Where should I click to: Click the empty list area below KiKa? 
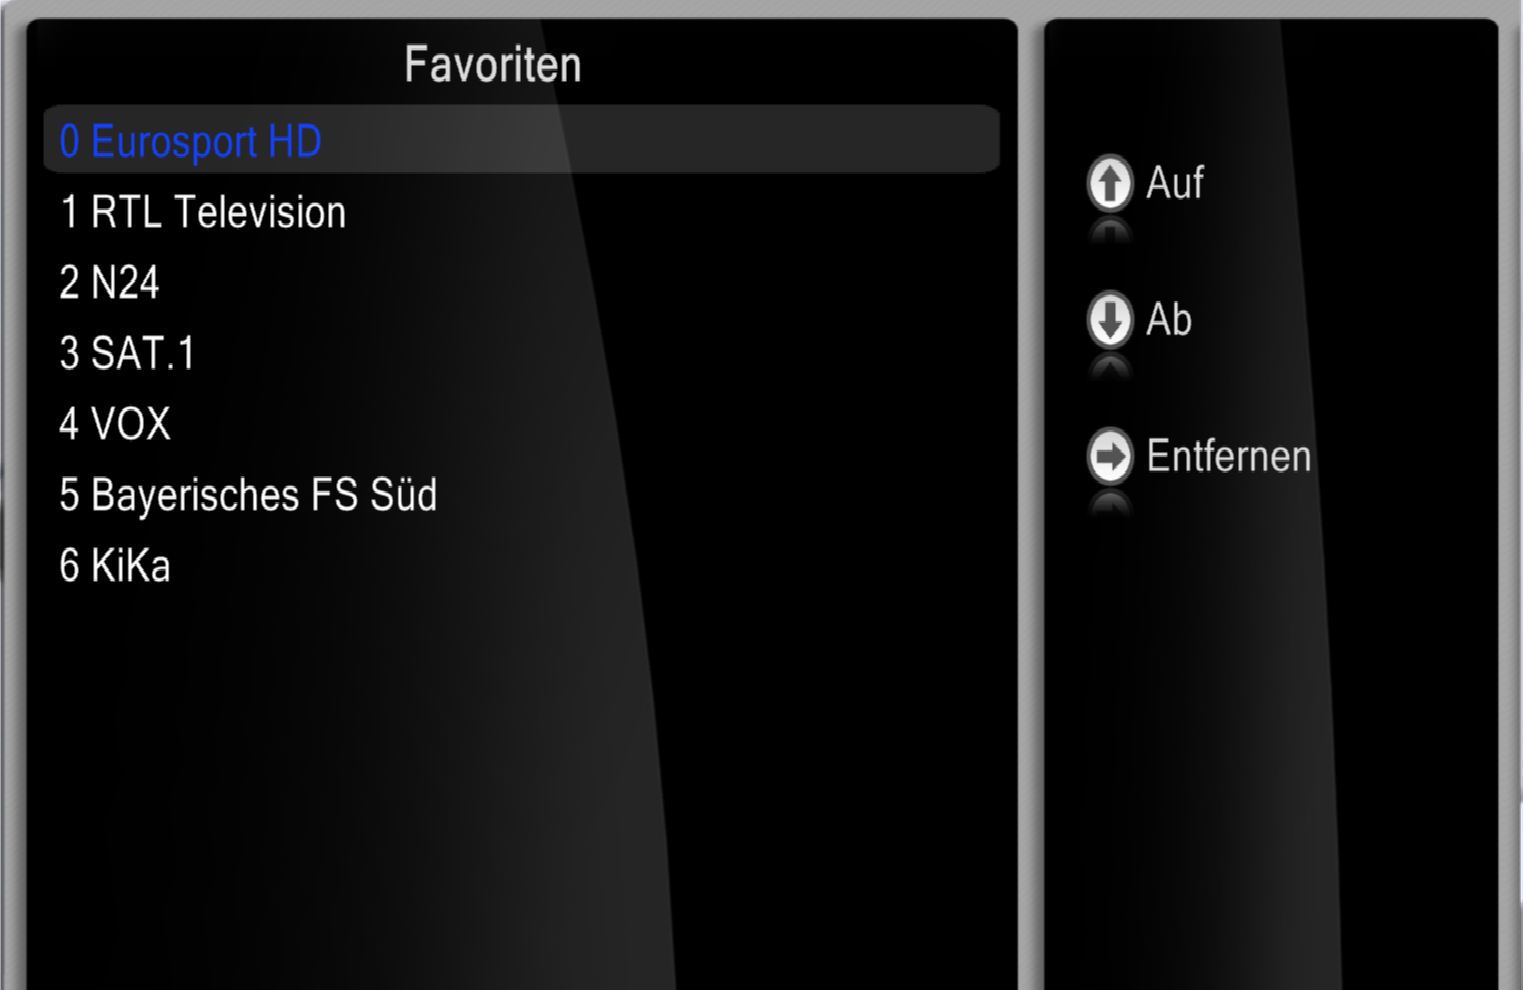click(x=521, y=790)
